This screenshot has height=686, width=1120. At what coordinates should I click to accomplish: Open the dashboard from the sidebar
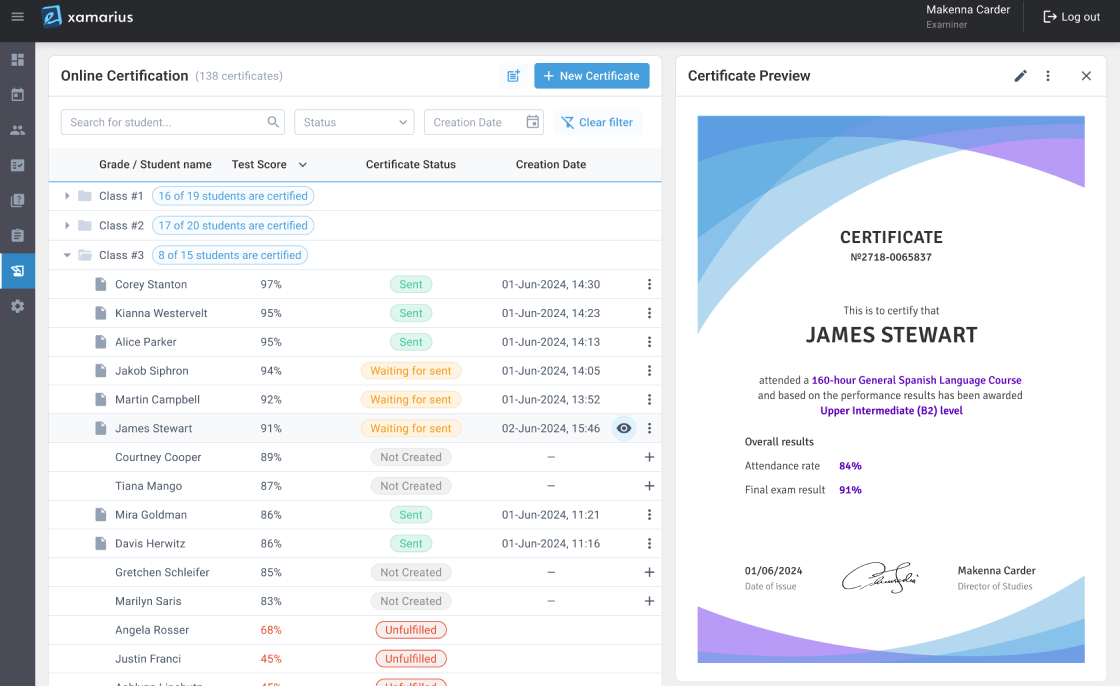click(x=16, y=60)
